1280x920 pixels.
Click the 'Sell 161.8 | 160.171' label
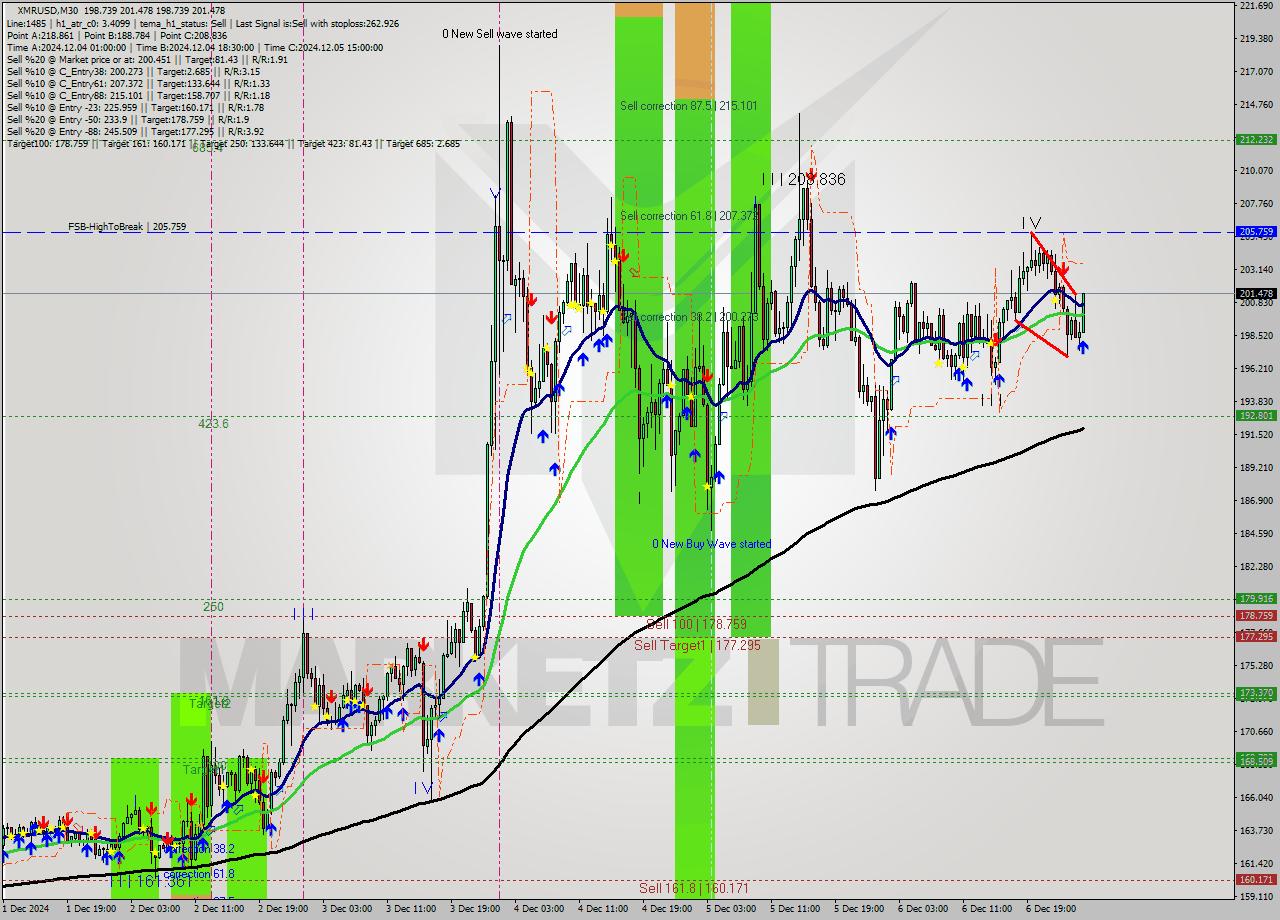pos(693,888)
